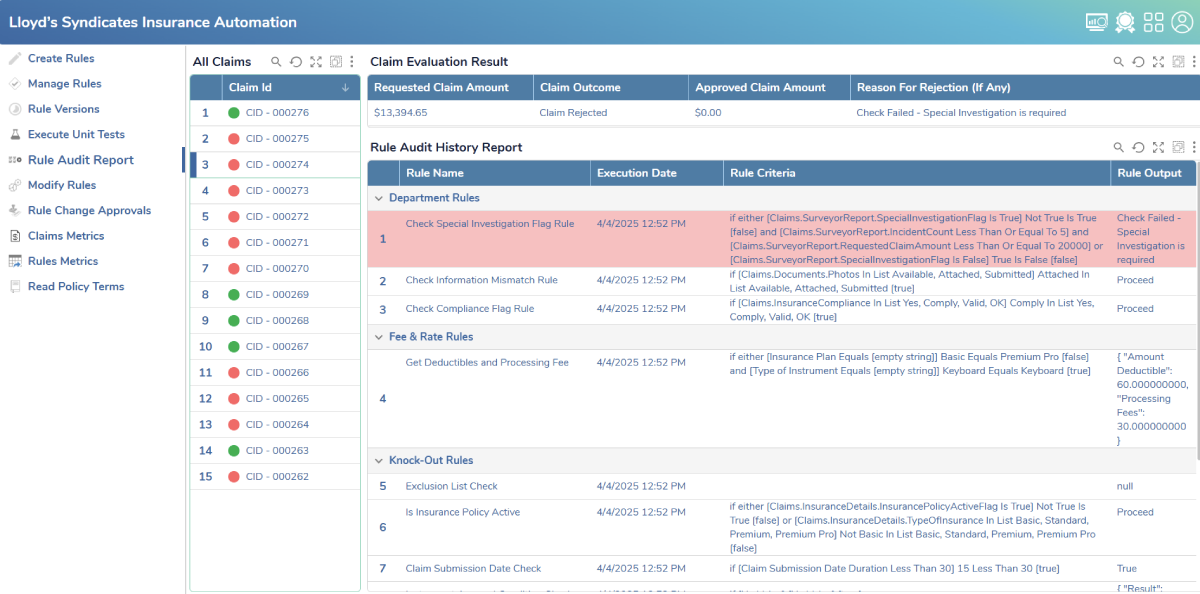Viewport: 1200px width, 594px height.
Task: Open Check Information Mismatch Rule
Action: click(x=482, y=280)
